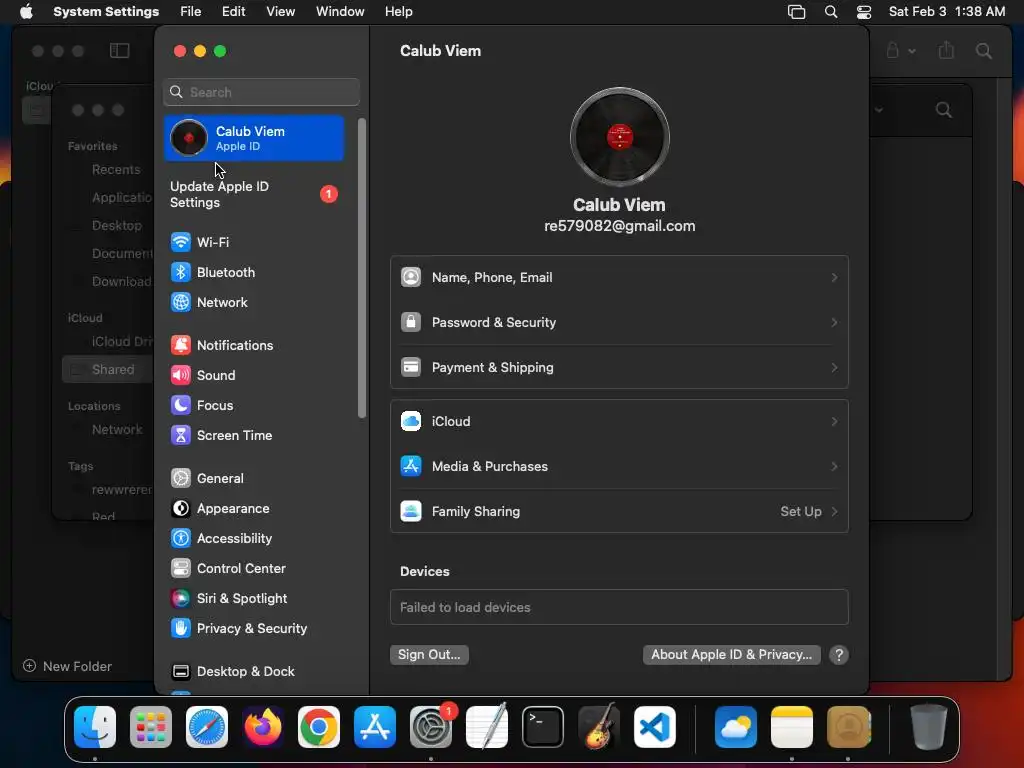Click Stage Manager icon in menu bar
The height and width of the screenshot is (768, 1024).
click(x=796, y=12)
